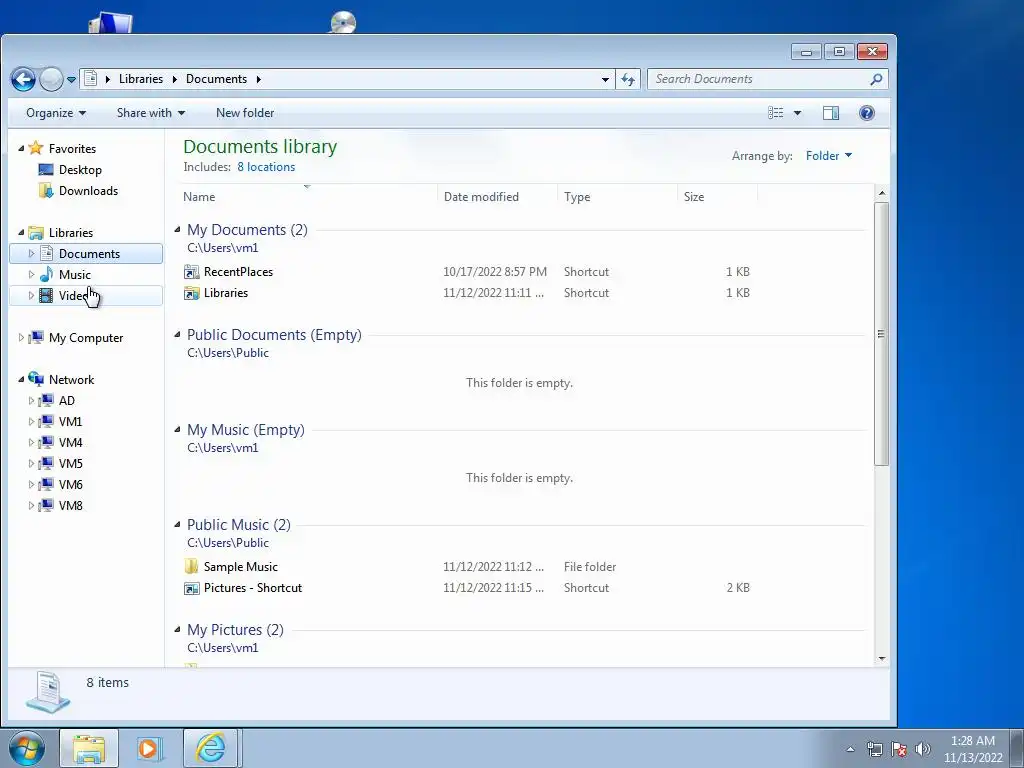The width and height of the screenshot is (1024, 768).
Task: Collapse the Favorites group
Action: point(21,149)
